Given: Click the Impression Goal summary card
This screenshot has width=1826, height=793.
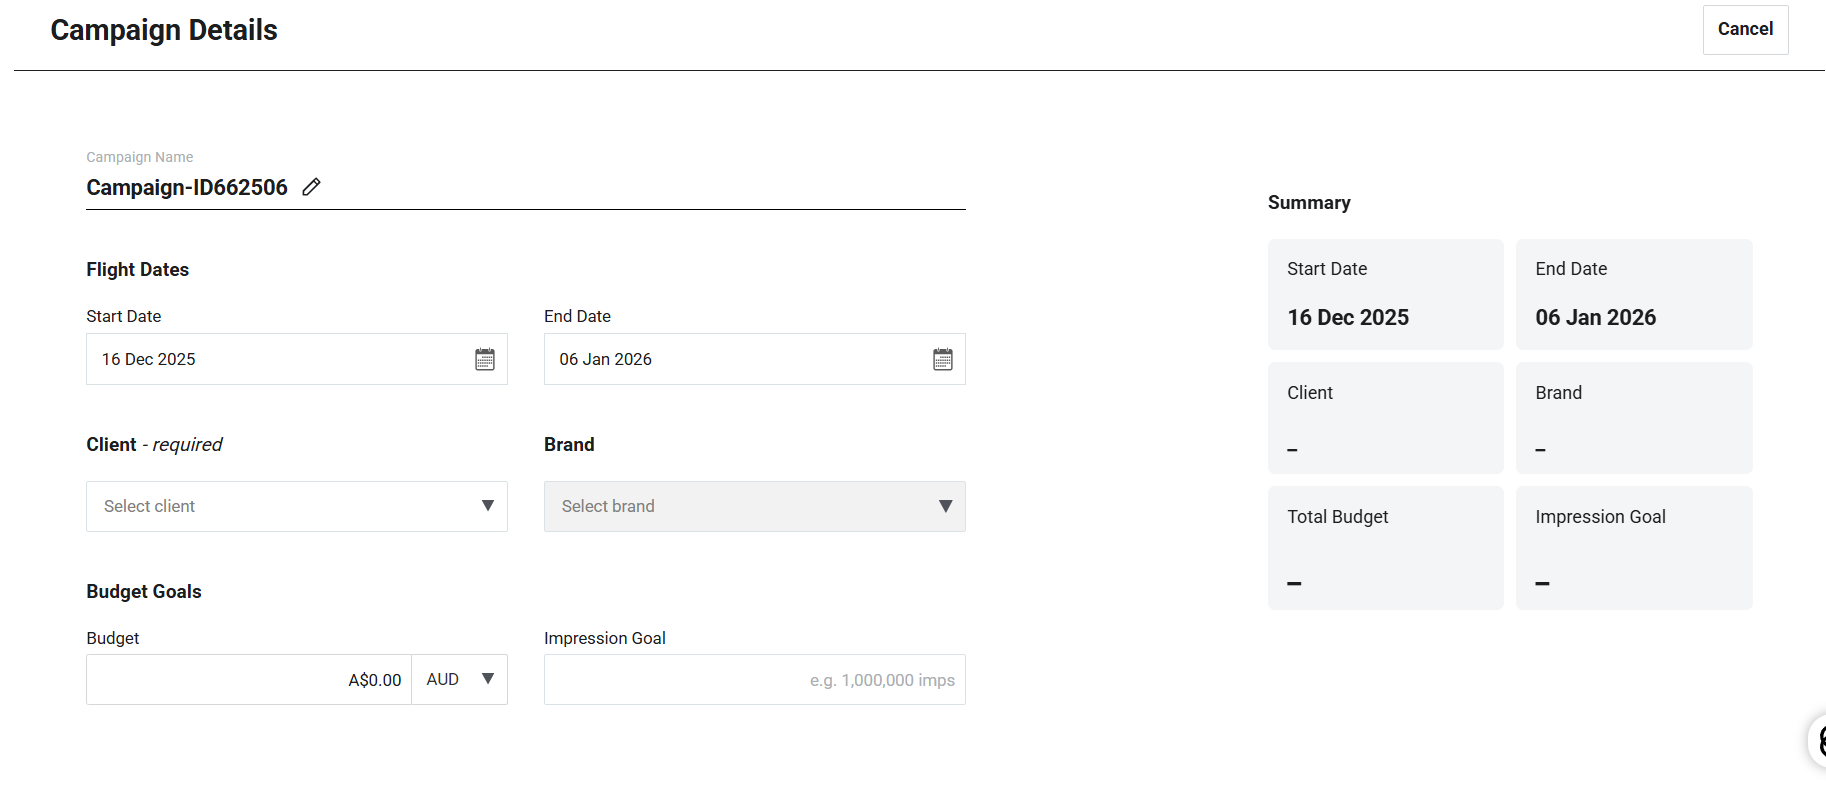Looking at the screenshot, I should (x=1634, y=548).
